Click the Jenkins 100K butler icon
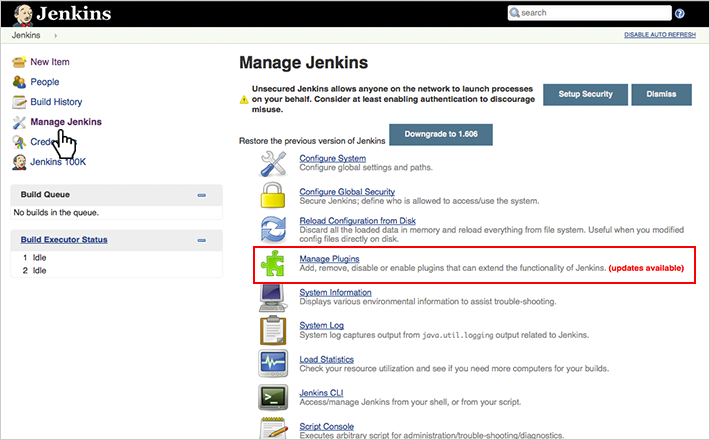The width and height of the screenshot is (710, 440). click(19, 162)
